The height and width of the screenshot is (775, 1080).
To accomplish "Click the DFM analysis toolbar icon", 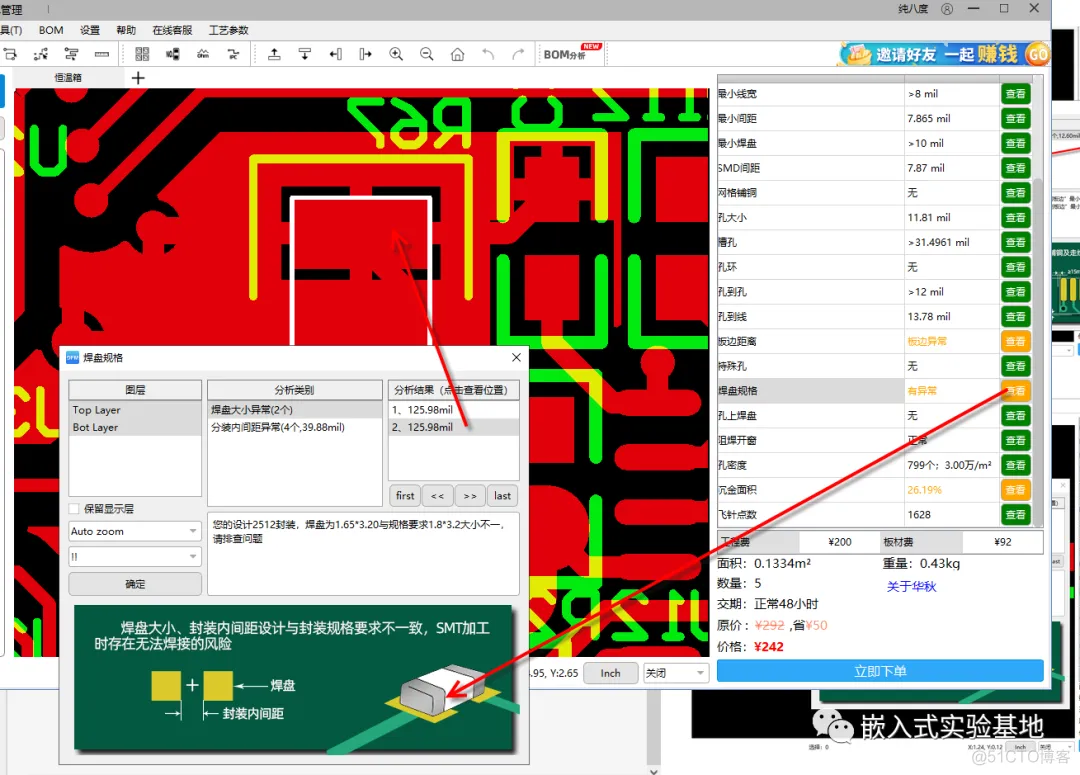I will [x=203, y=54].
